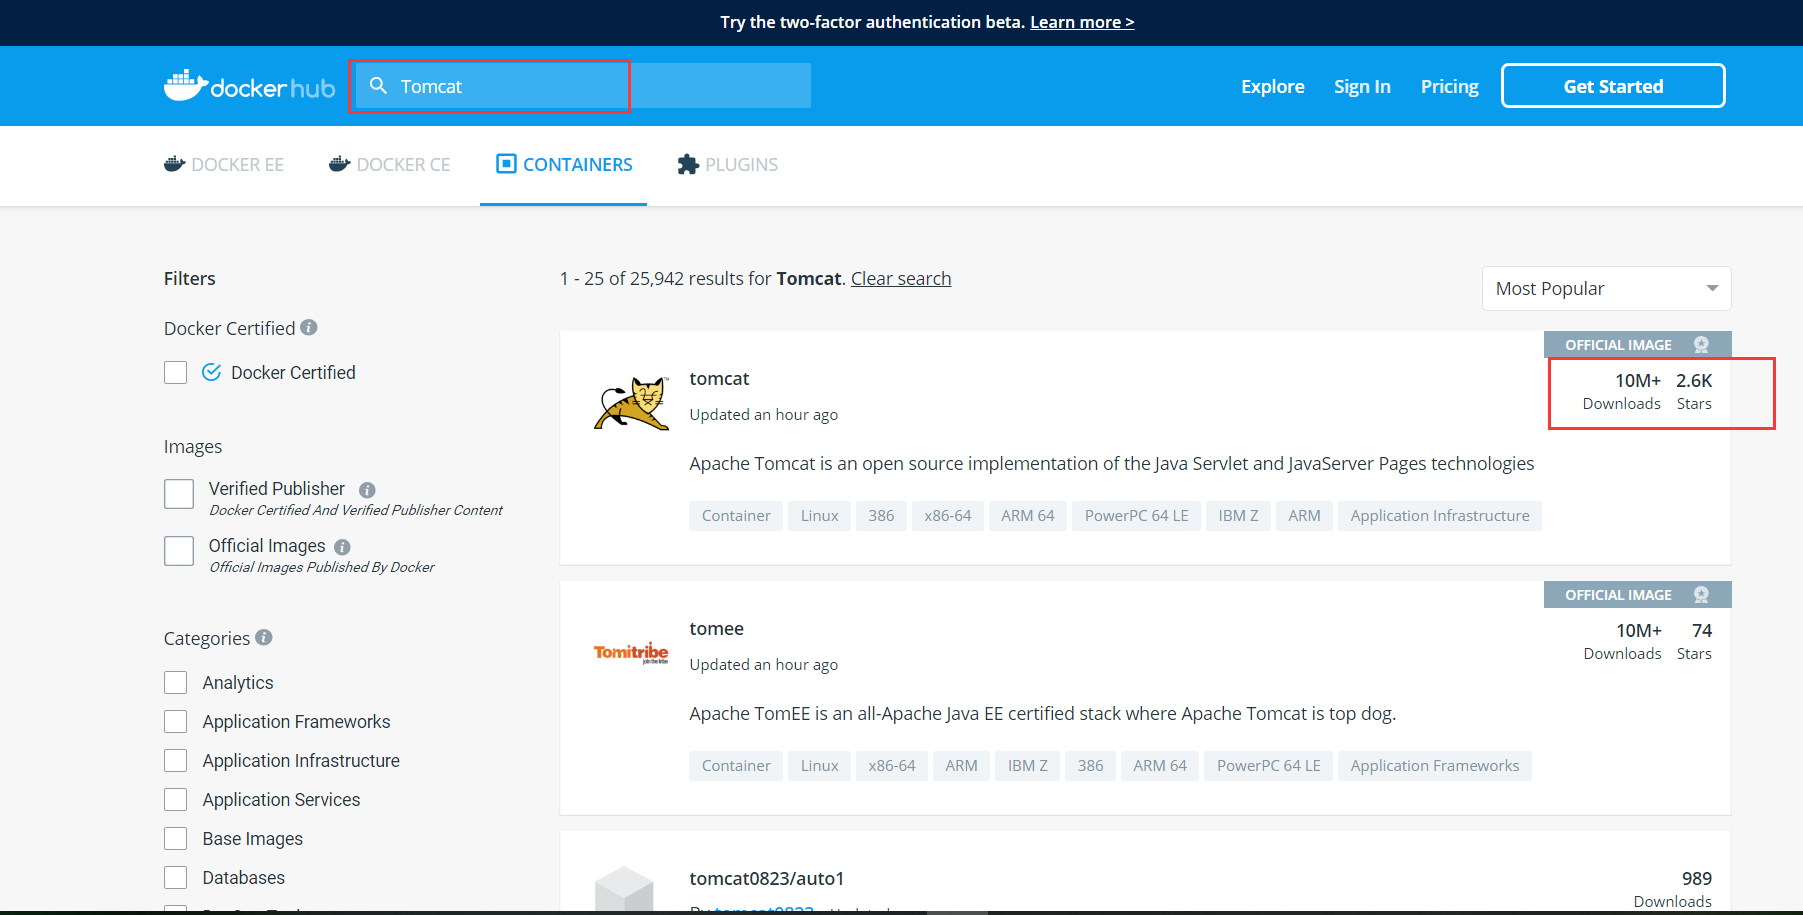
Task: Click the Docker Certified info icon
Action: point(309,327)
